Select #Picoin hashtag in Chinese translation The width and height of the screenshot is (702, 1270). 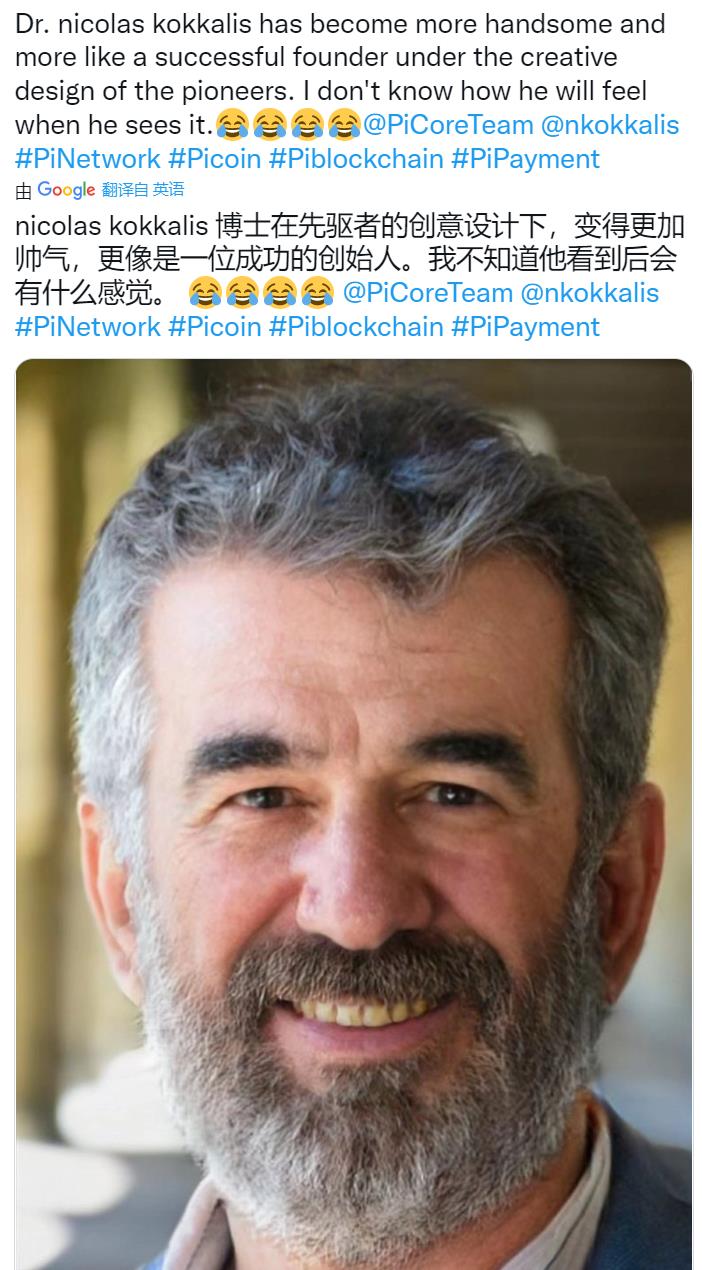(x=214, y=326)
